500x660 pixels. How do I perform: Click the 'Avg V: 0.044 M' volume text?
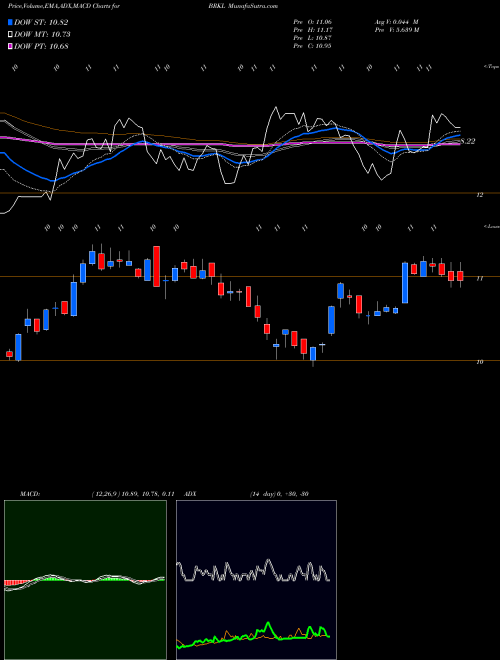tap(396, 22)
